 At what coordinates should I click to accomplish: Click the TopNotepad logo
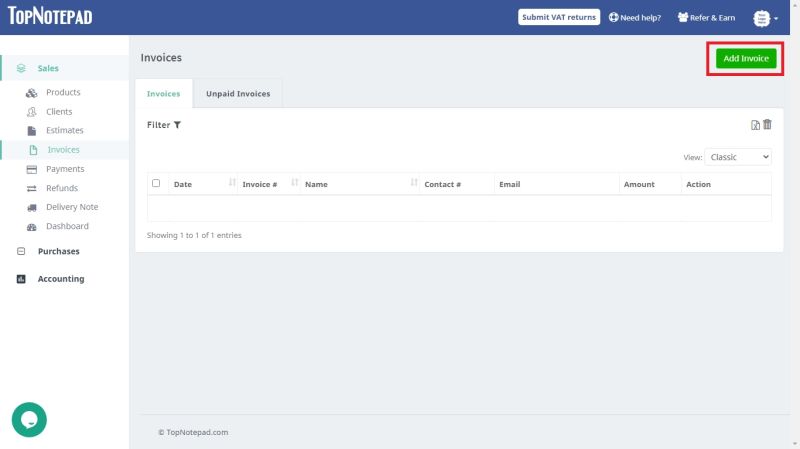50,16
